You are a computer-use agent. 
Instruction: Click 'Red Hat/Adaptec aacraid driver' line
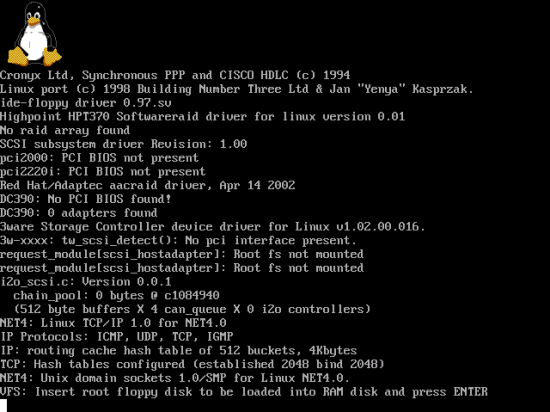coord(148,185)
